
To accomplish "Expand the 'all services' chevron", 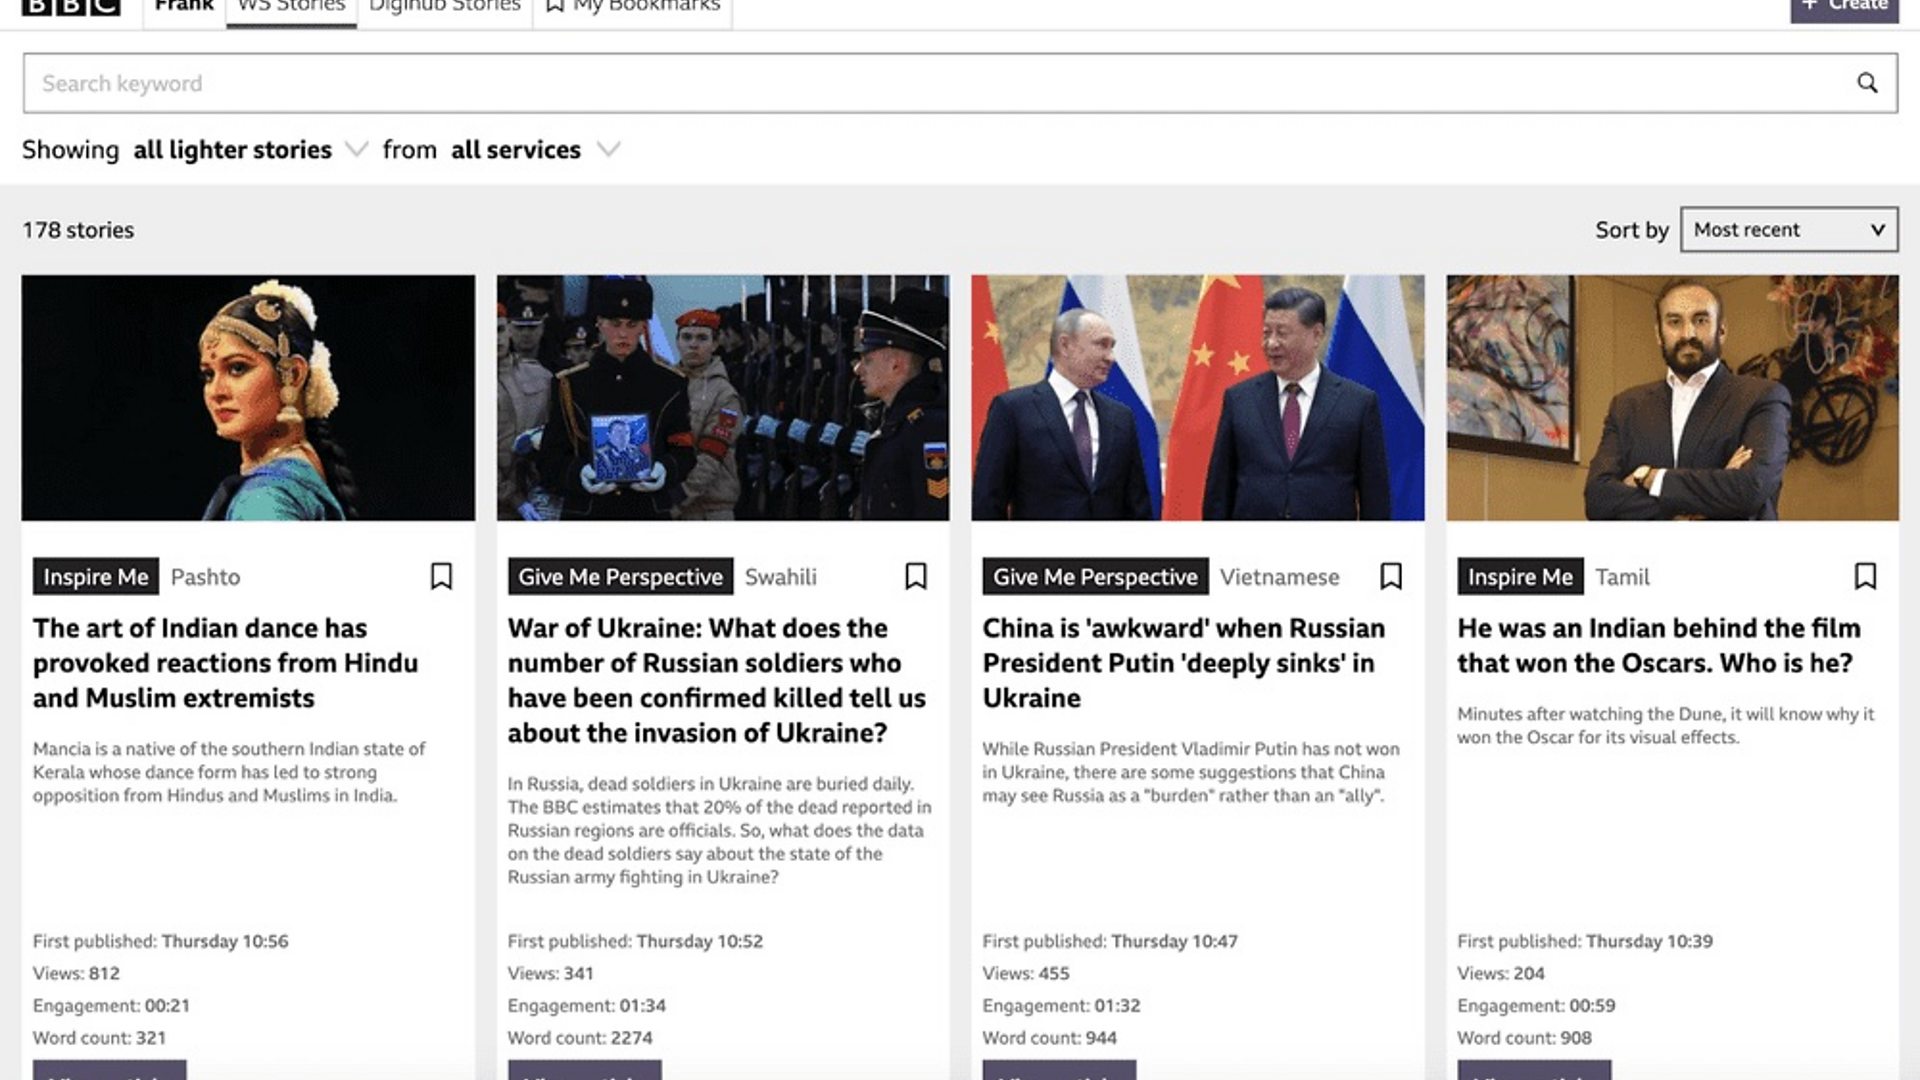I will tap(608, 150).
